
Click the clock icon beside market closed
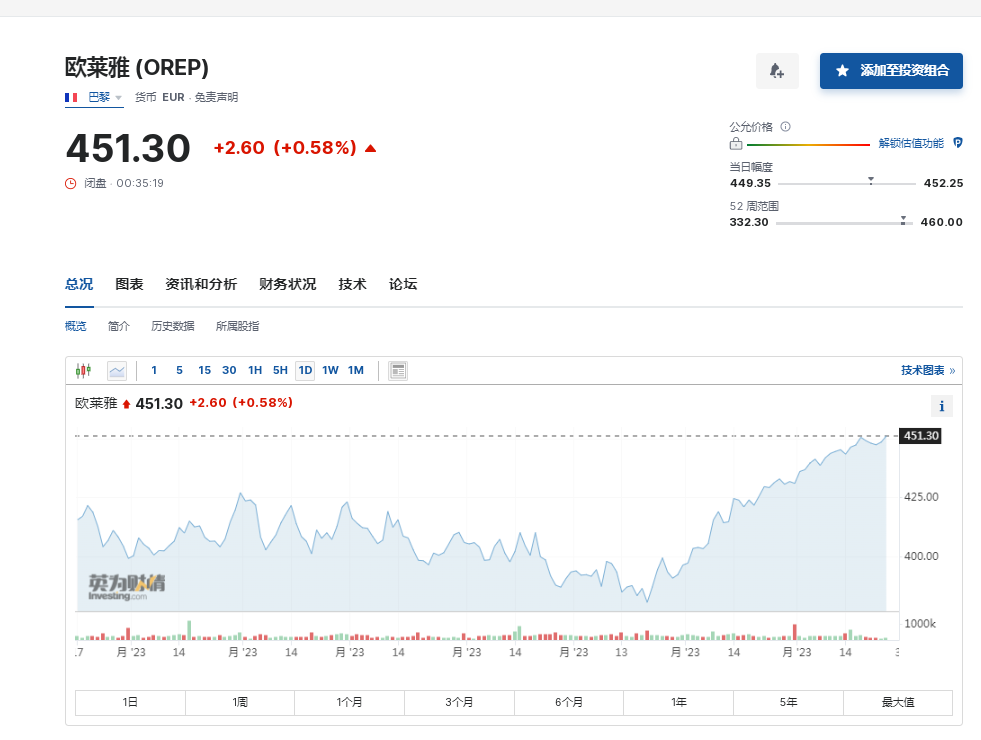(71, 183)
